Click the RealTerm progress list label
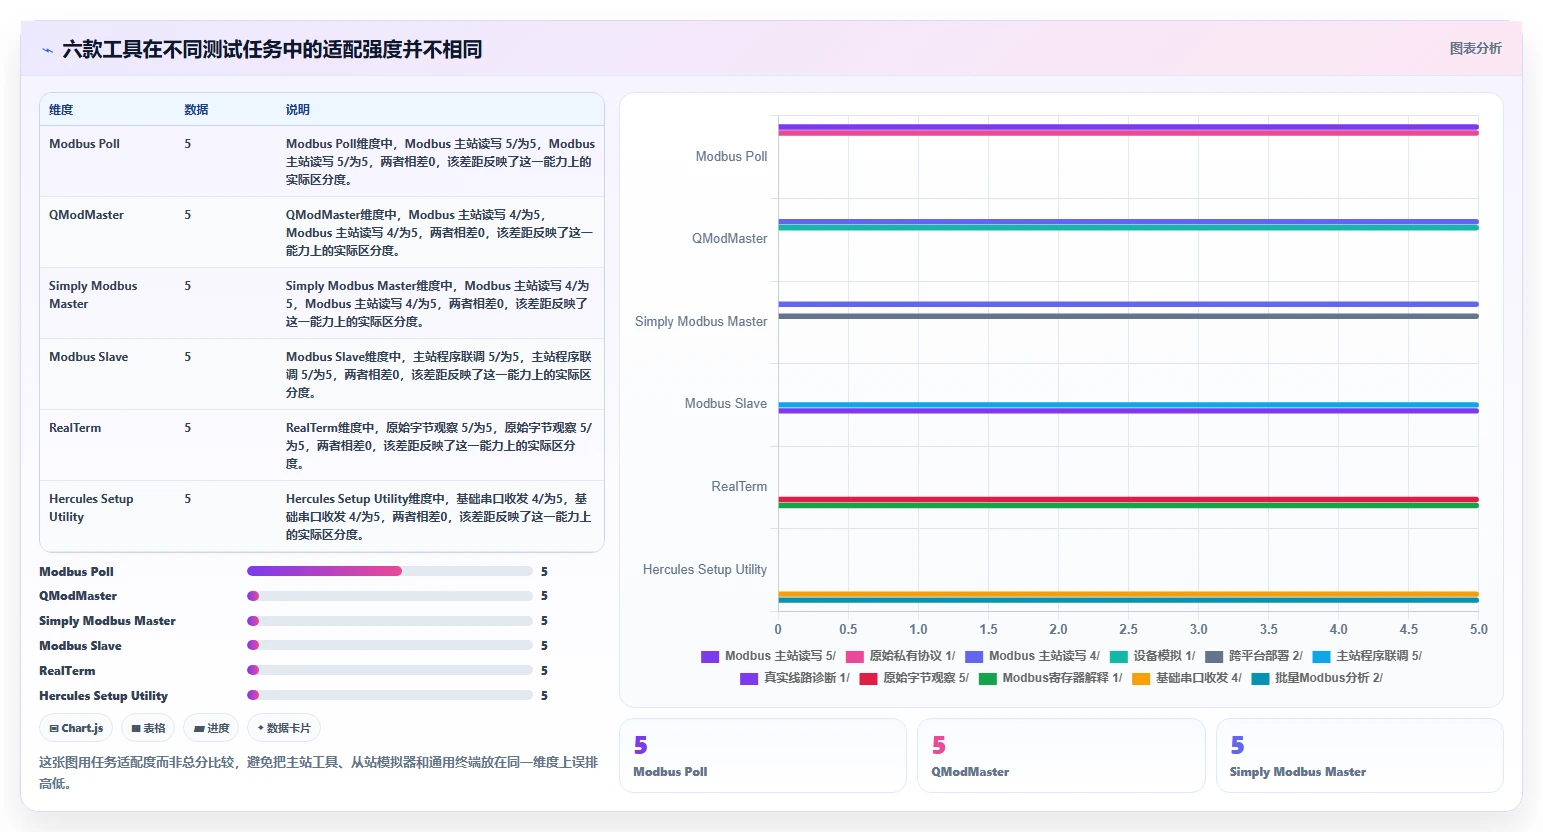The width and height of the screenshot is (1543, 832). pyautogui.click(x=67, y=671)
